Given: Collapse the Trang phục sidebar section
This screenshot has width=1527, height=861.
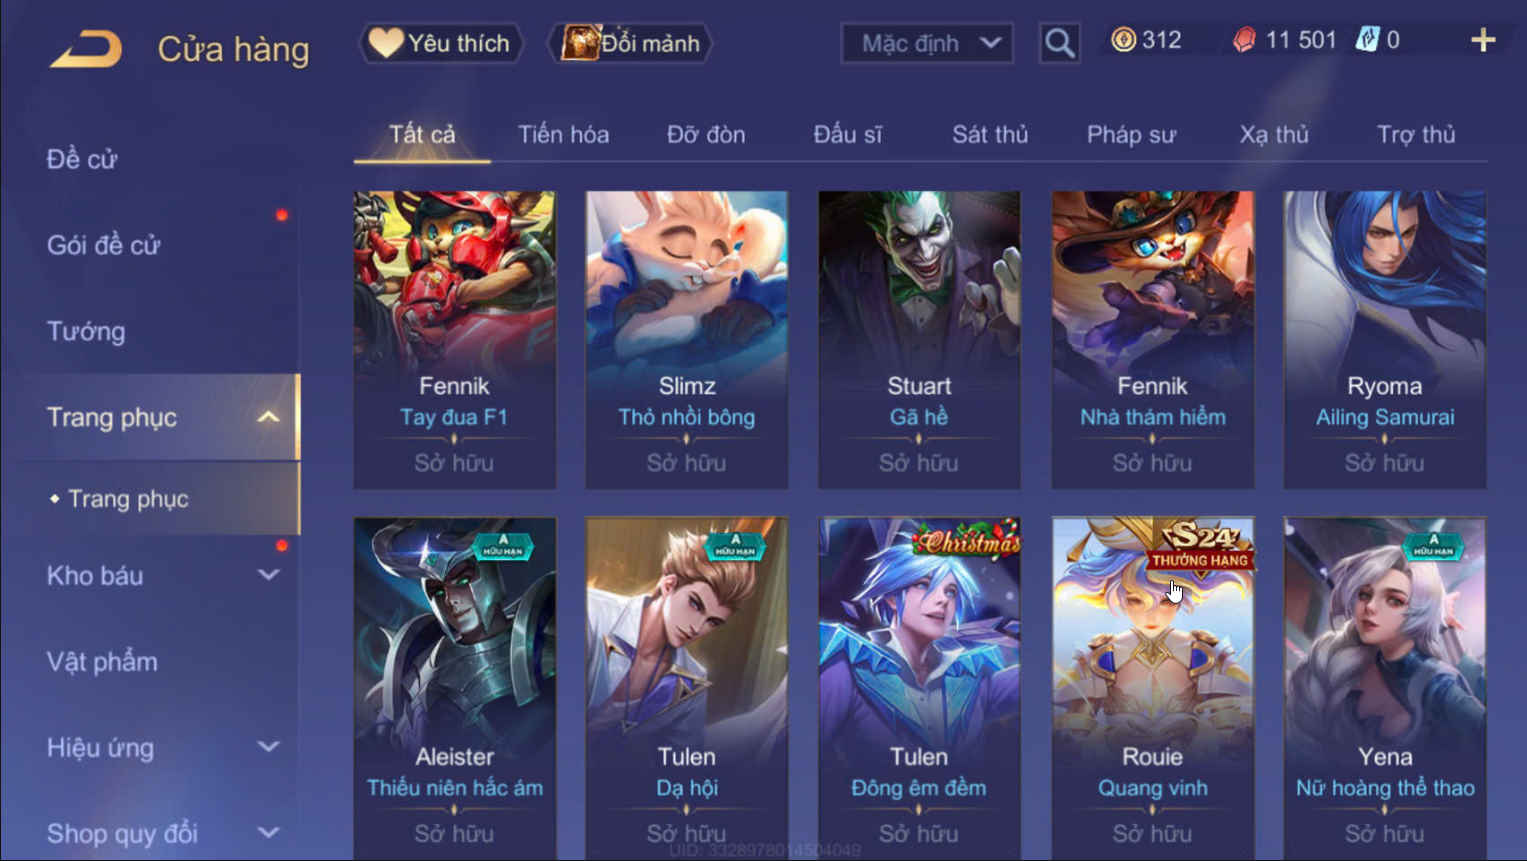Looking at the screenshot, I should pyautogui.click(x=268, y=417).
